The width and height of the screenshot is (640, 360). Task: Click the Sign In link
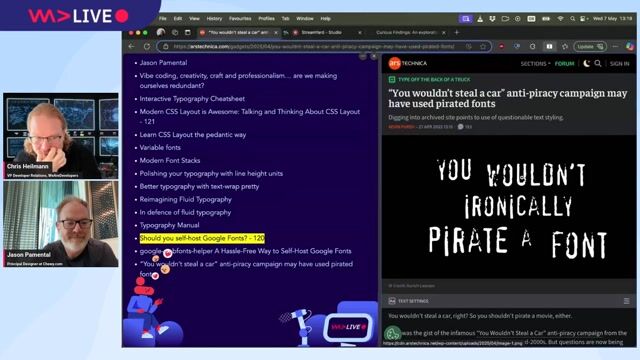(619, 64)
